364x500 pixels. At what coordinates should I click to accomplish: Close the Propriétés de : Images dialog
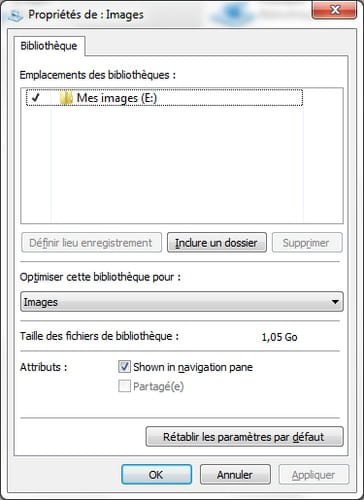coord(334,10)
